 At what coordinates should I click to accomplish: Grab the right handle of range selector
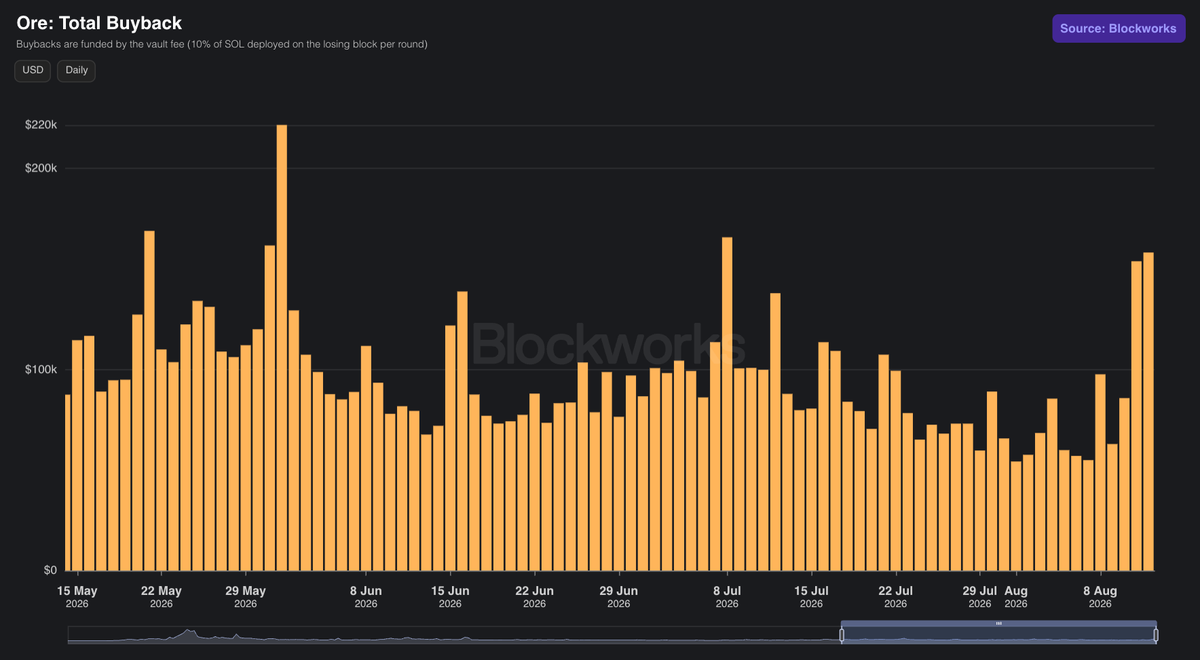(x=1156, y=634)
